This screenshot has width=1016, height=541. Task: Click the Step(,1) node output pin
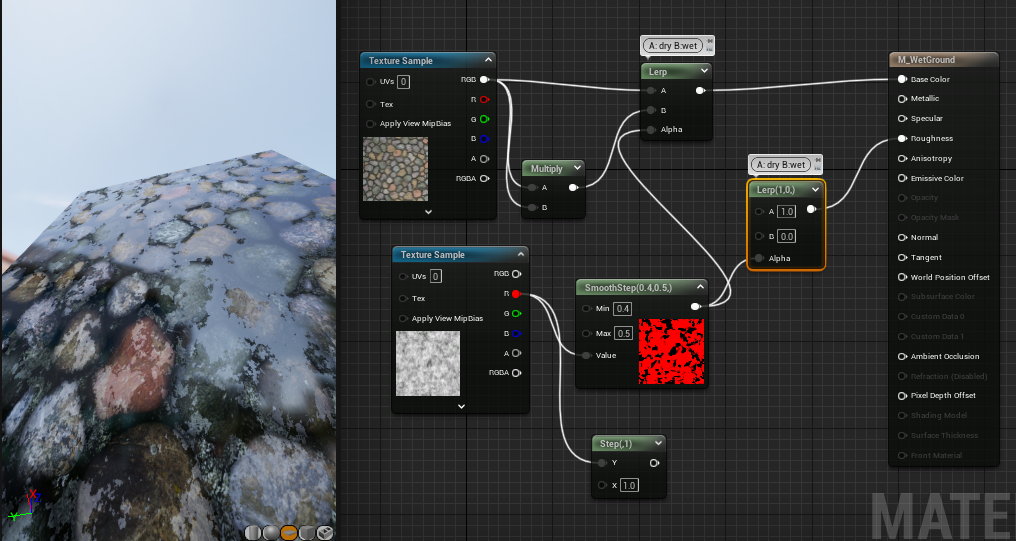coord(654,463)
